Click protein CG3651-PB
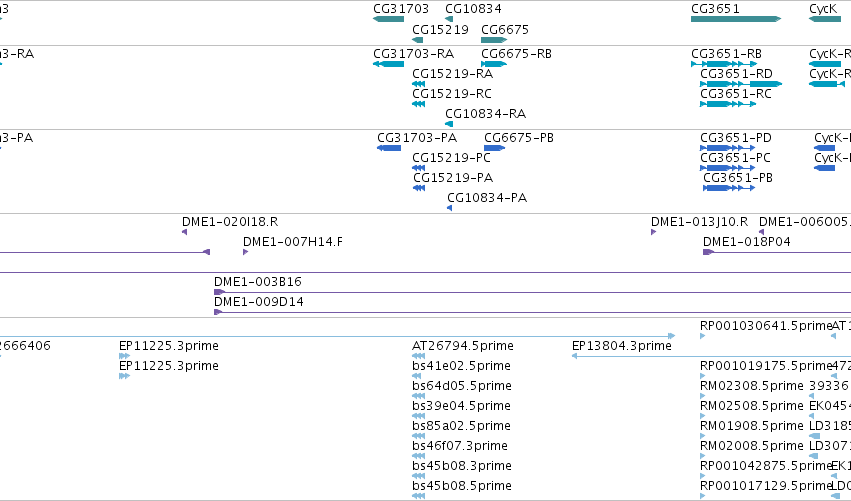The width and height of the screenshot is (851, 501). (x=729, y=188)
